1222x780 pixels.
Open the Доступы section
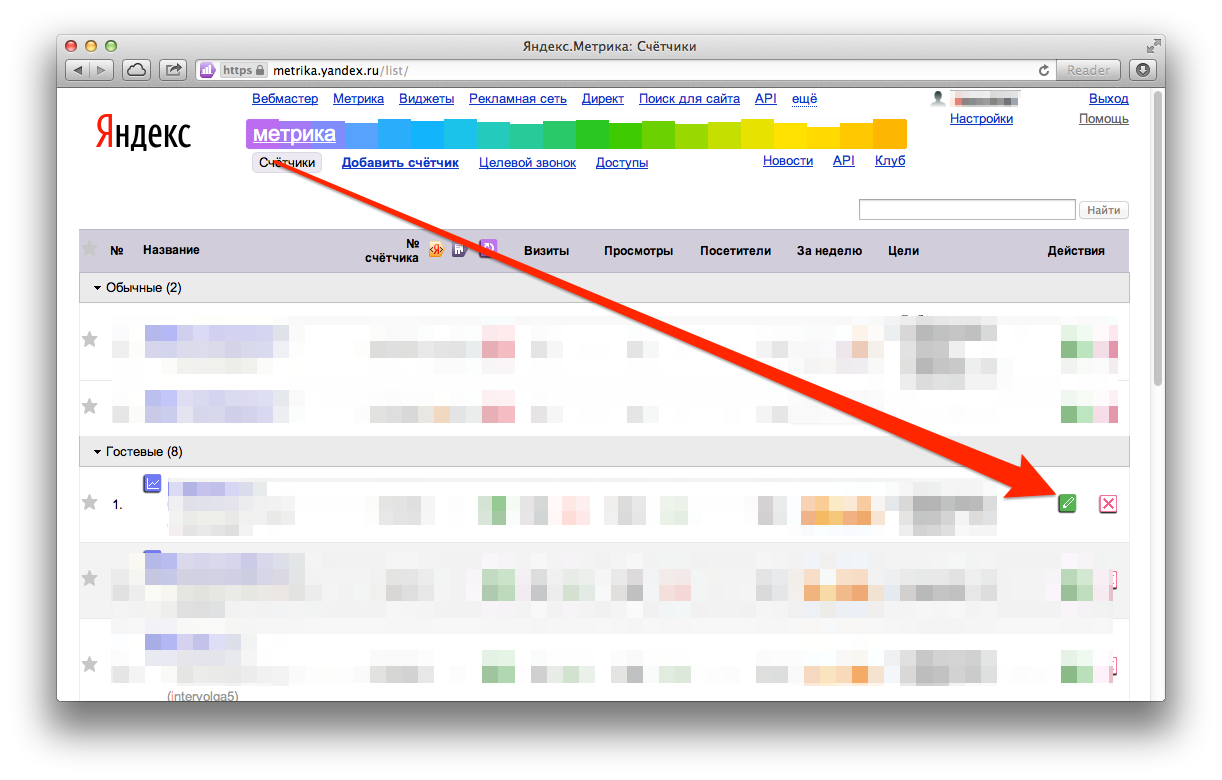click(622, 163)
